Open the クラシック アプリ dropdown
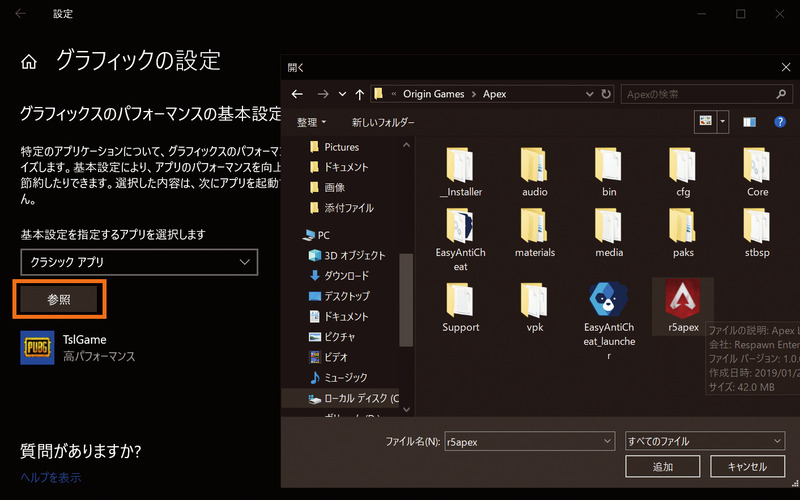 pos(139,262)
